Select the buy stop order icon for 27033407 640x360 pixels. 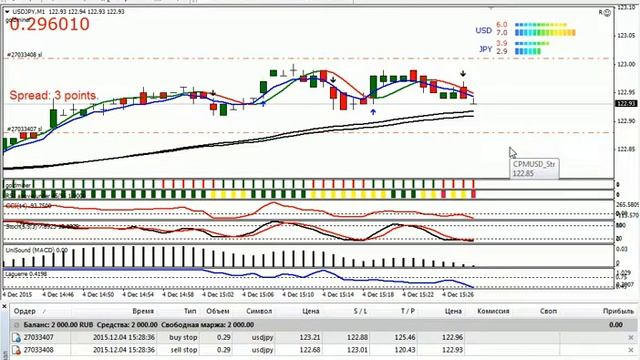(16, 338)
